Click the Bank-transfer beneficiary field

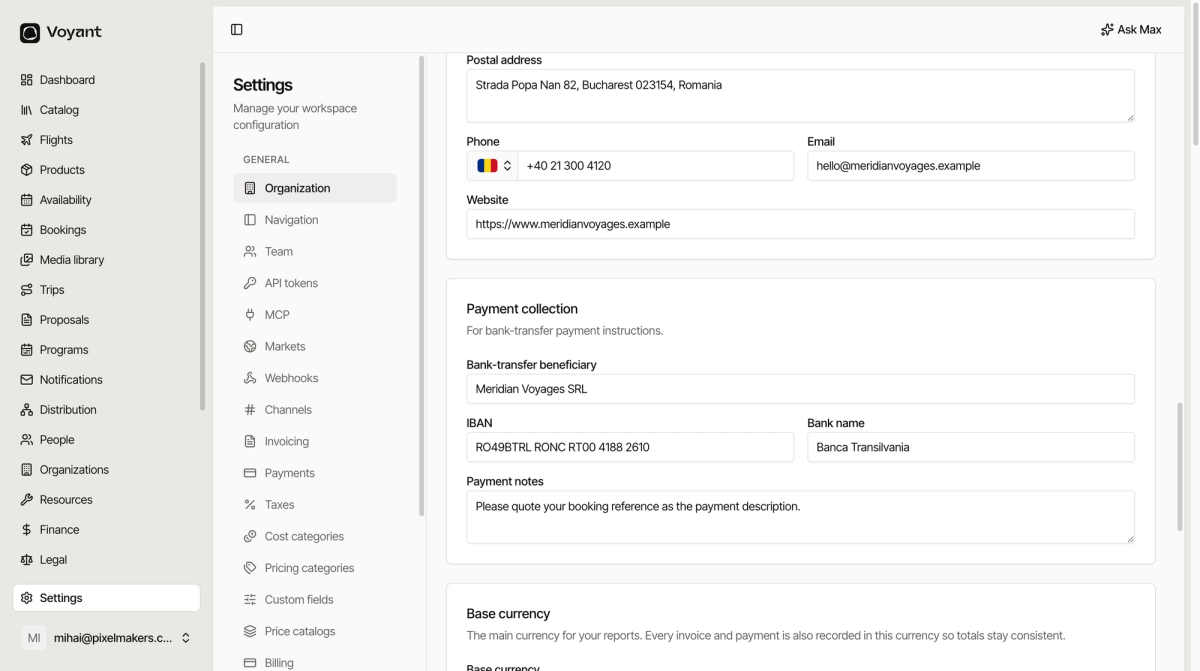pyautogui.click(x=800, y=389)
